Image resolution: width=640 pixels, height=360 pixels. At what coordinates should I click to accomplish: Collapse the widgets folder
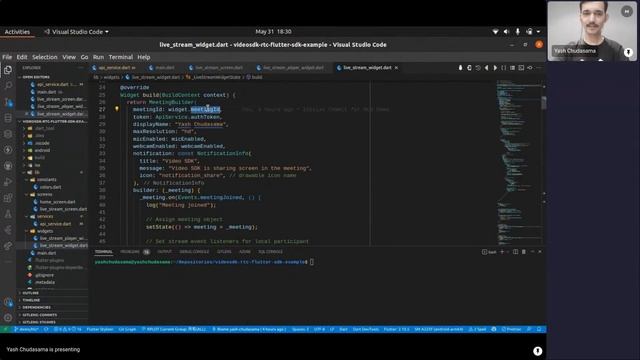45,231
